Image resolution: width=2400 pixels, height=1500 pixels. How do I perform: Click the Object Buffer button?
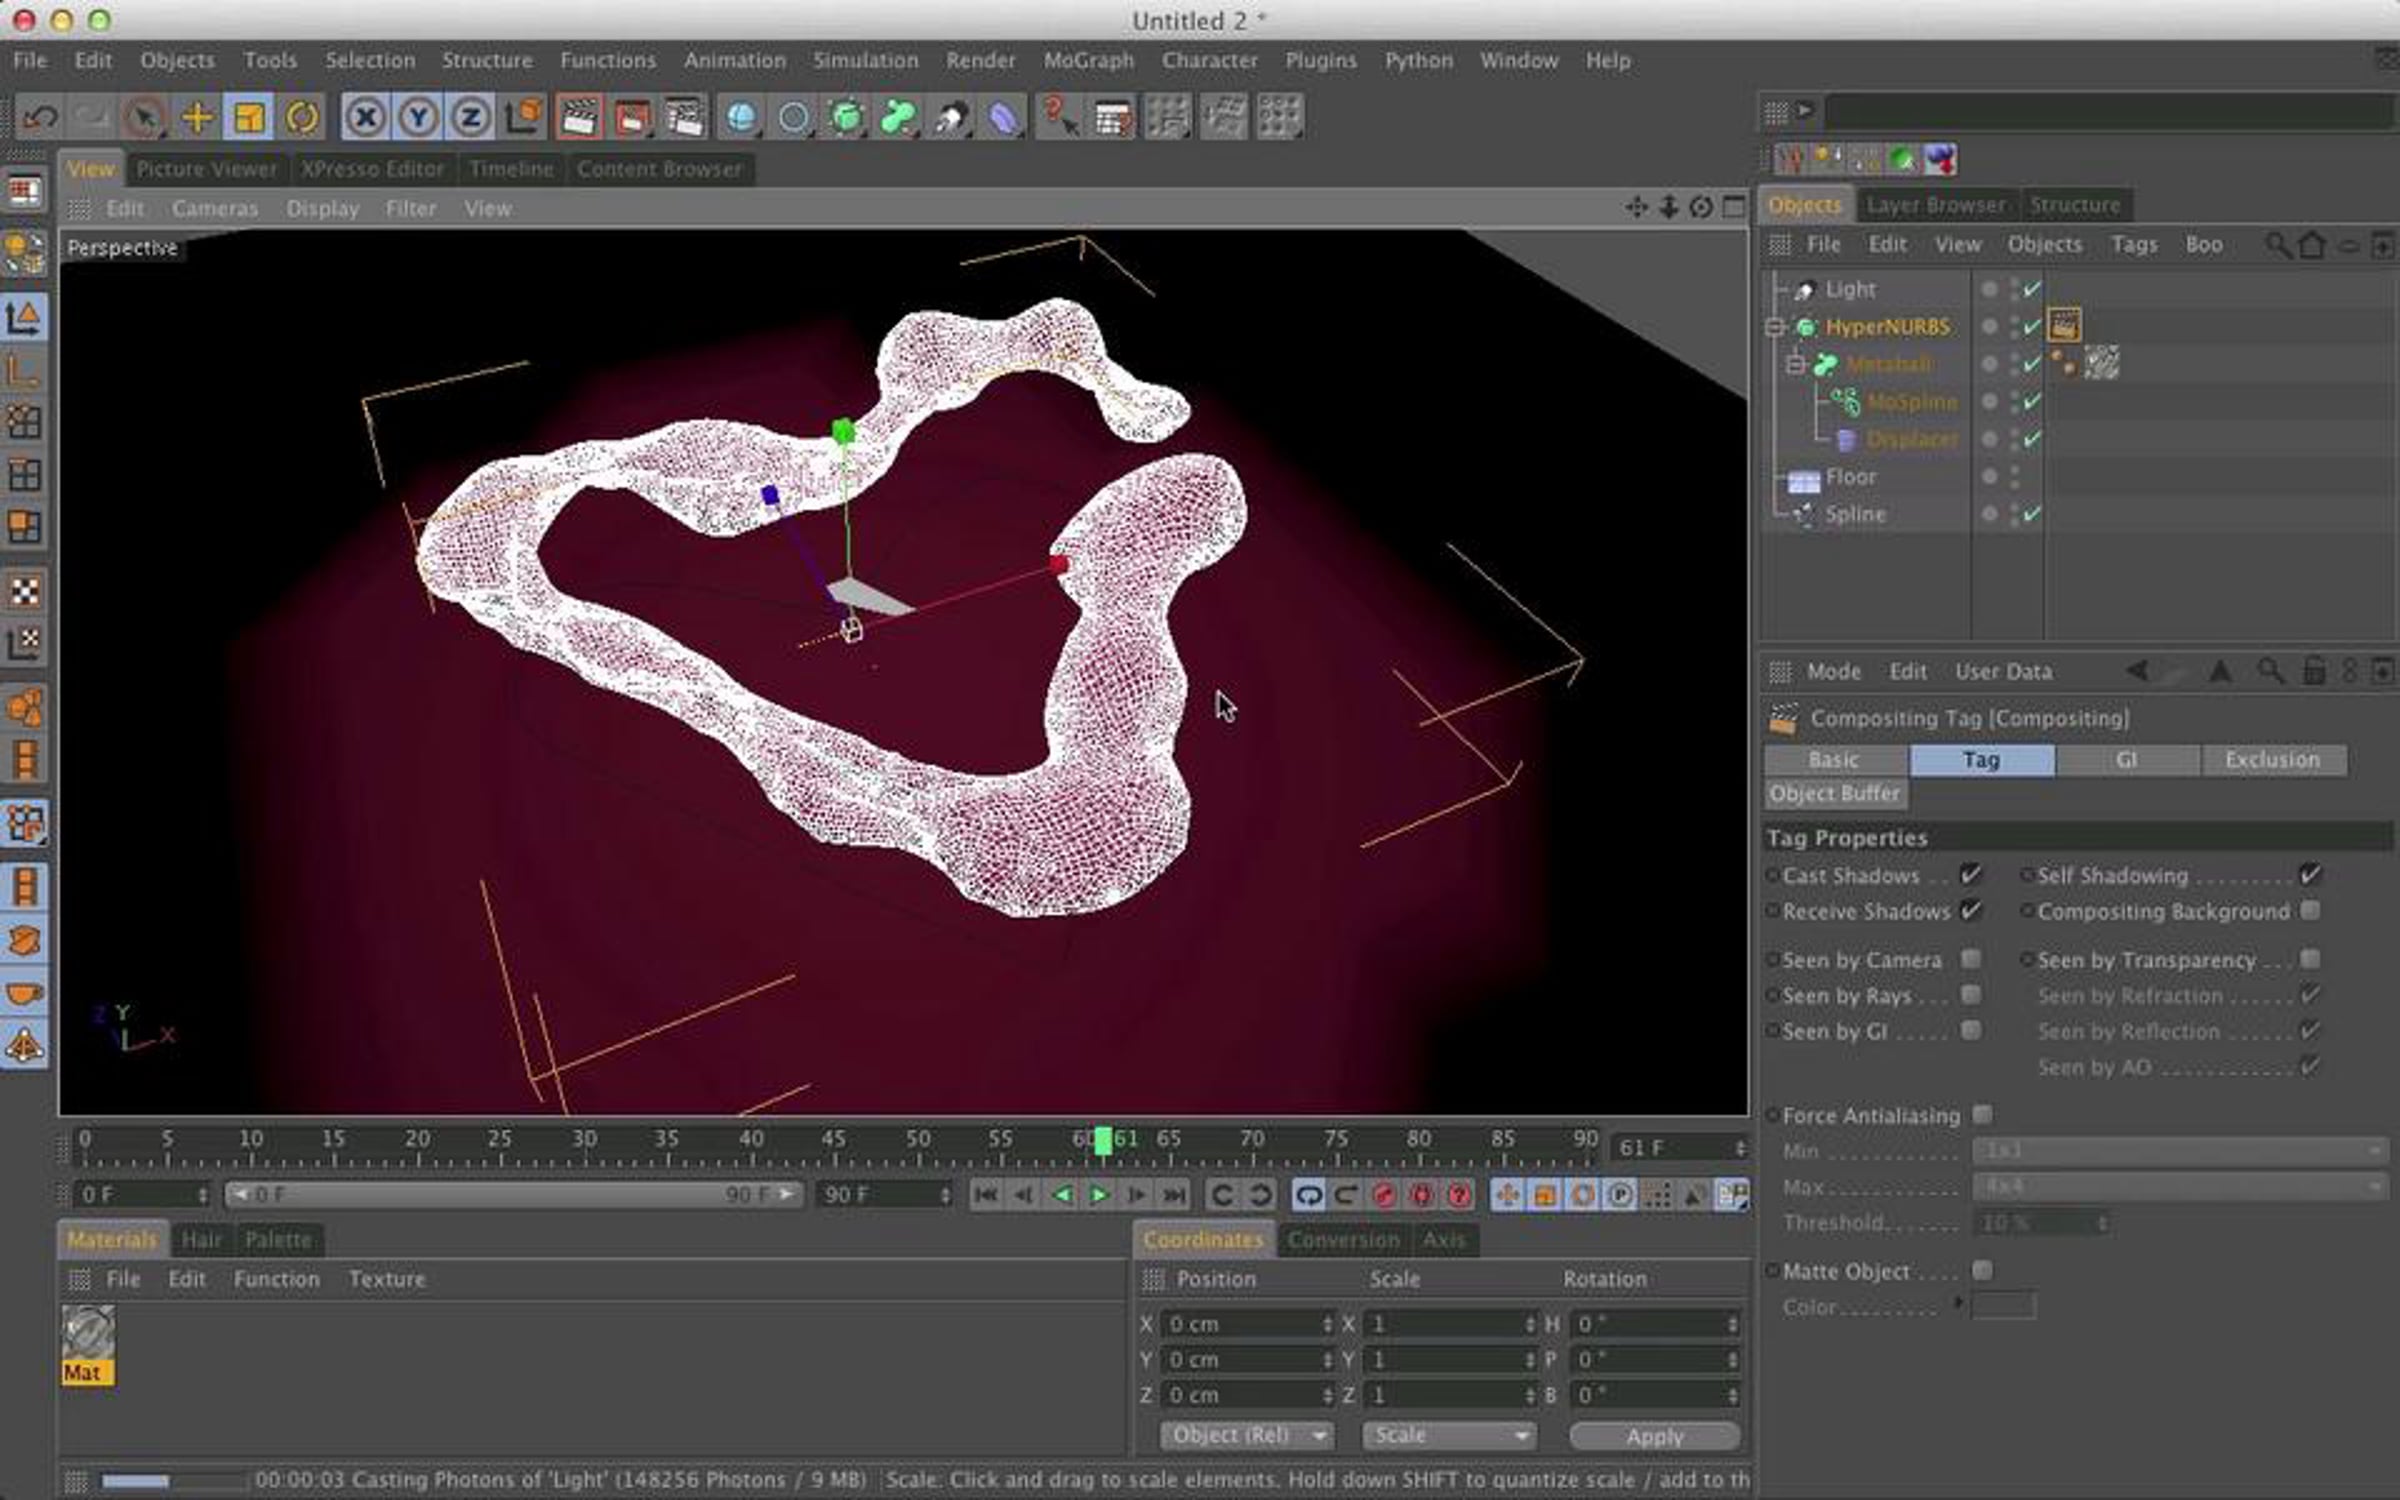coord(1835,794)
